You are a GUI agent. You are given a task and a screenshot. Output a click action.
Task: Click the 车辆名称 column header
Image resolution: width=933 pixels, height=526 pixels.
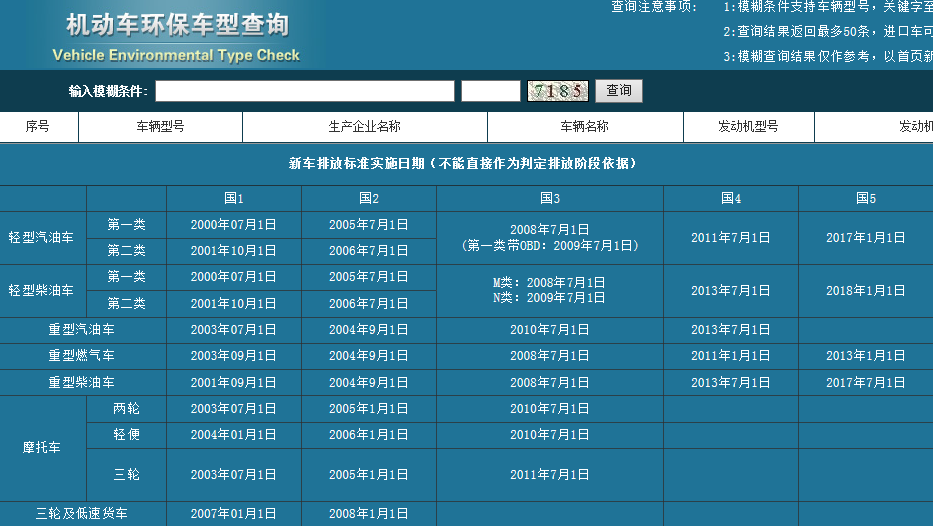(585, 126)
